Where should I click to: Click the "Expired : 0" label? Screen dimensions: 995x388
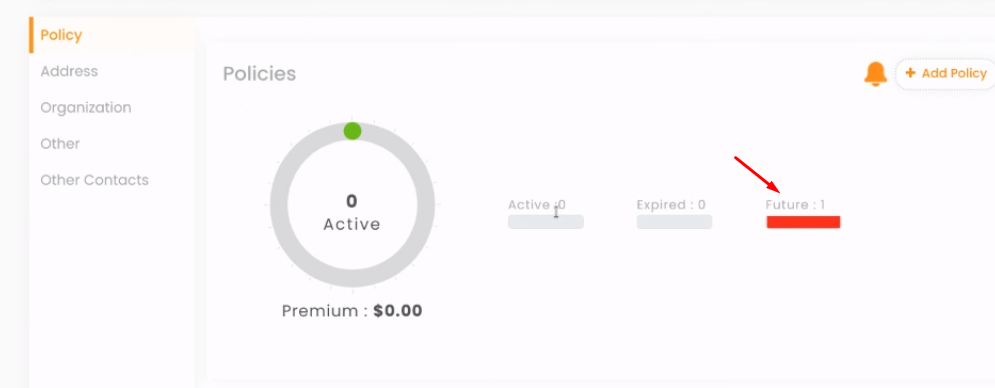[x=671, y=204]
